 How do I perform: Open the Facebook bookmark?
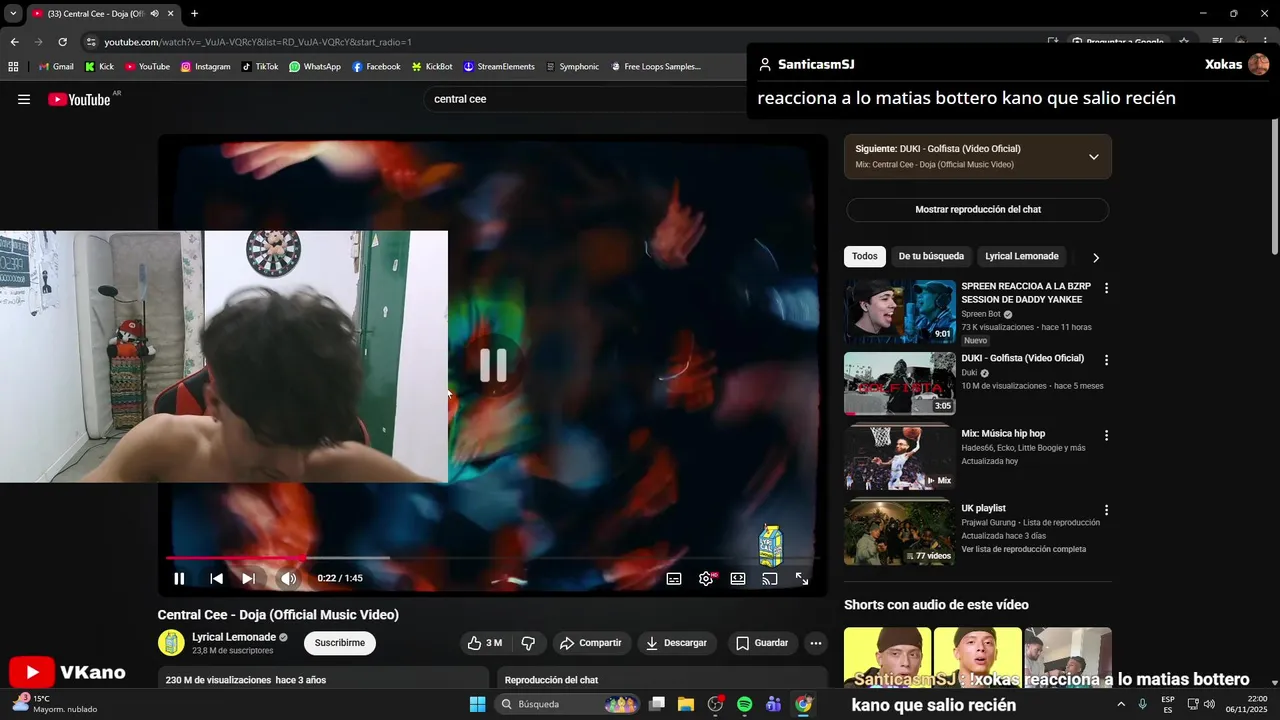pyautogui.click(x=376, y=67)
